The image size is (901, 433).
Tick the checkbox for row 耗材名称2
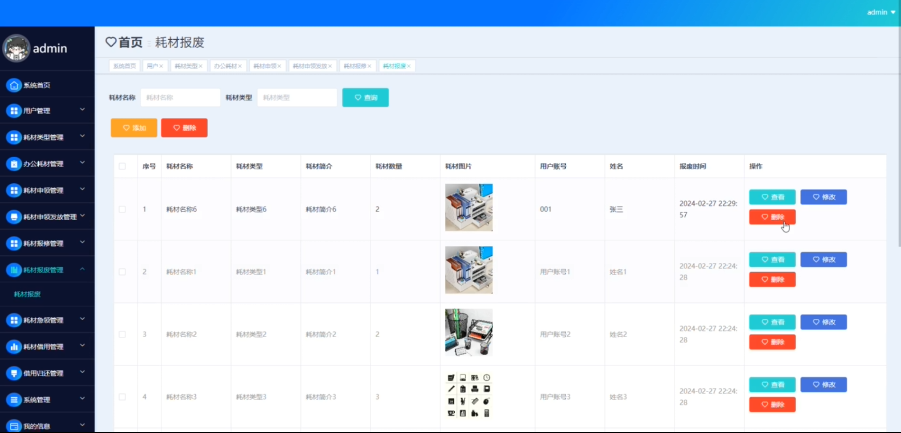point(122,334)
